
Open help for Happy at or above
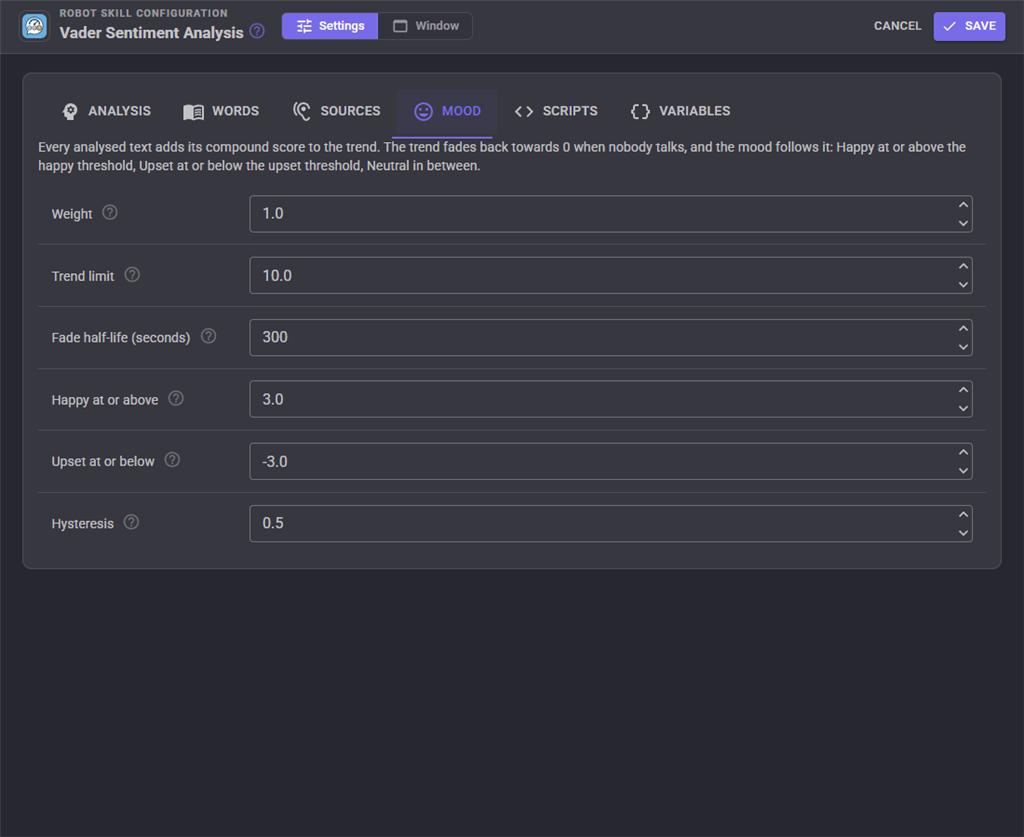coord(176,398)
